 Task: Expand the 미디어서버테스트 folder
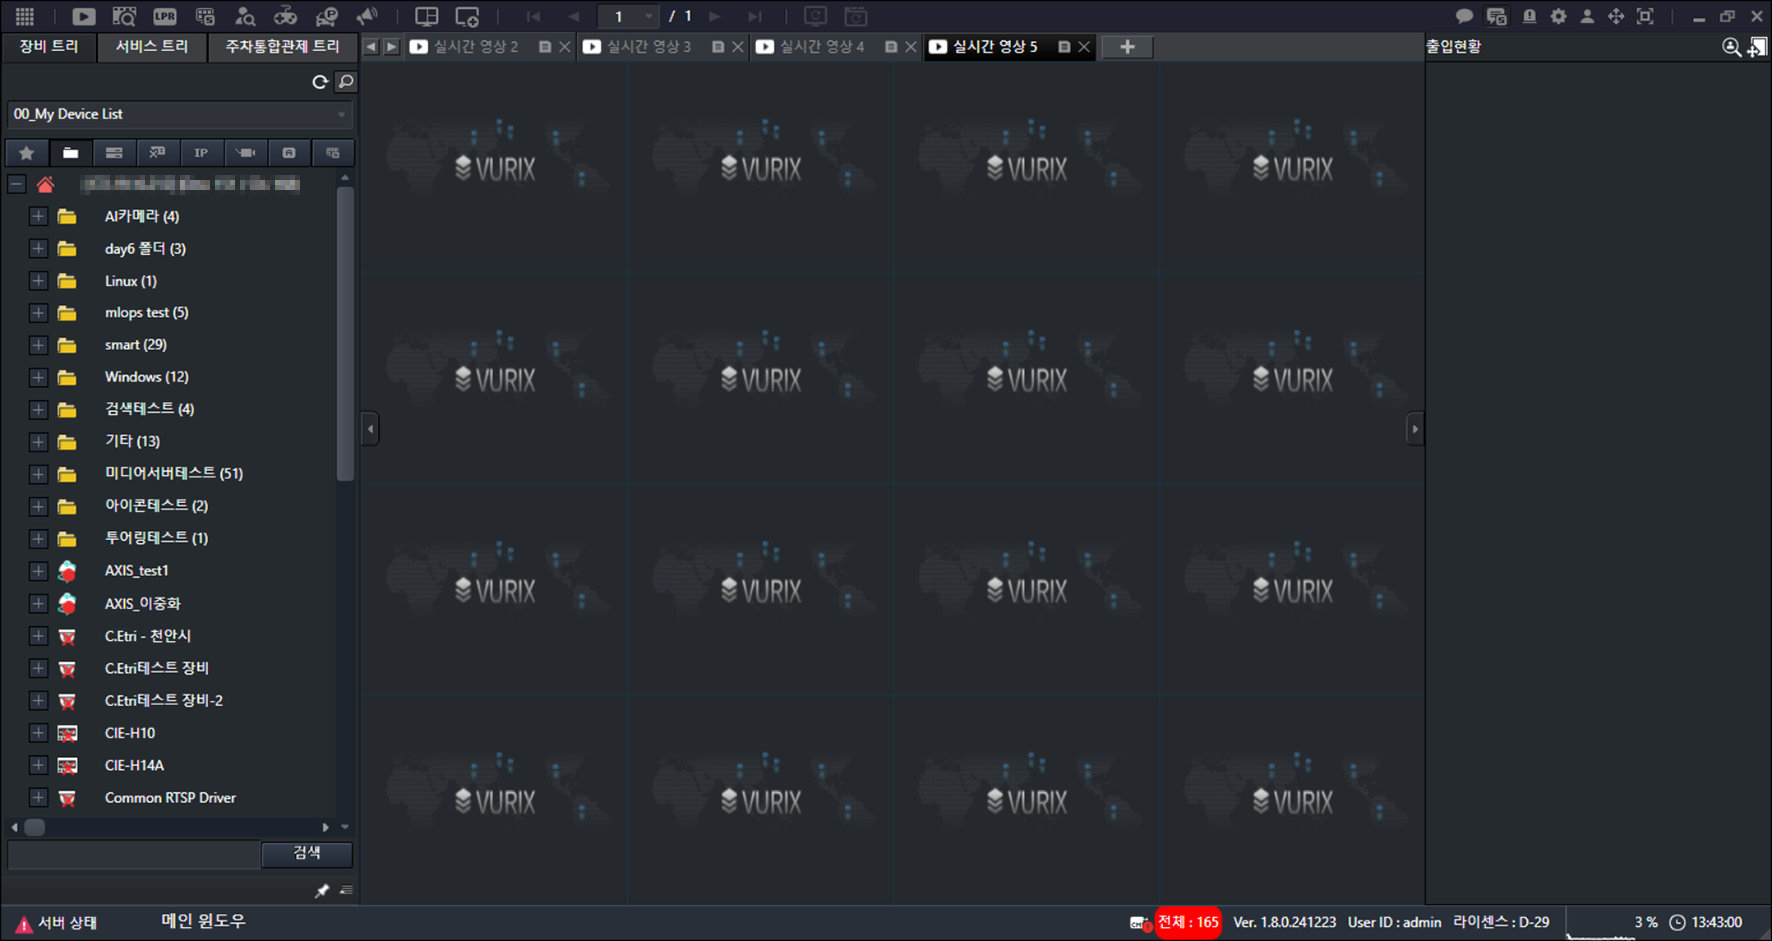pos(38,474)
